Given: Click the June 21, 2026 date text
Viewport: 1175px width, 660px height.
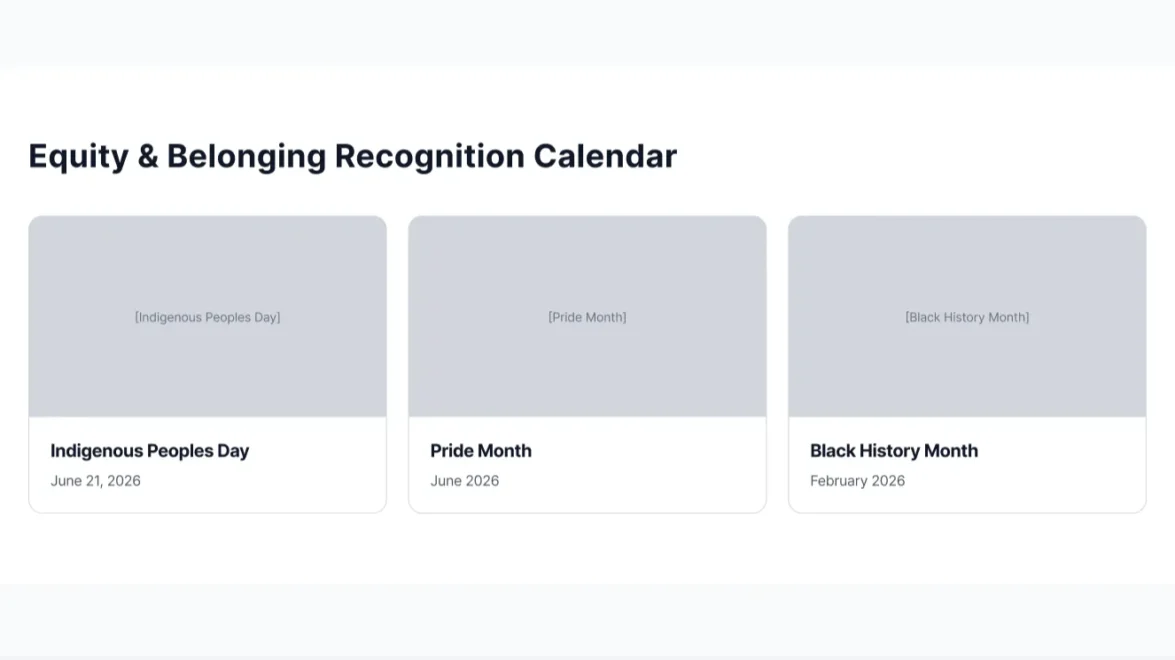Looking at the screenshot, I should 96,481.
